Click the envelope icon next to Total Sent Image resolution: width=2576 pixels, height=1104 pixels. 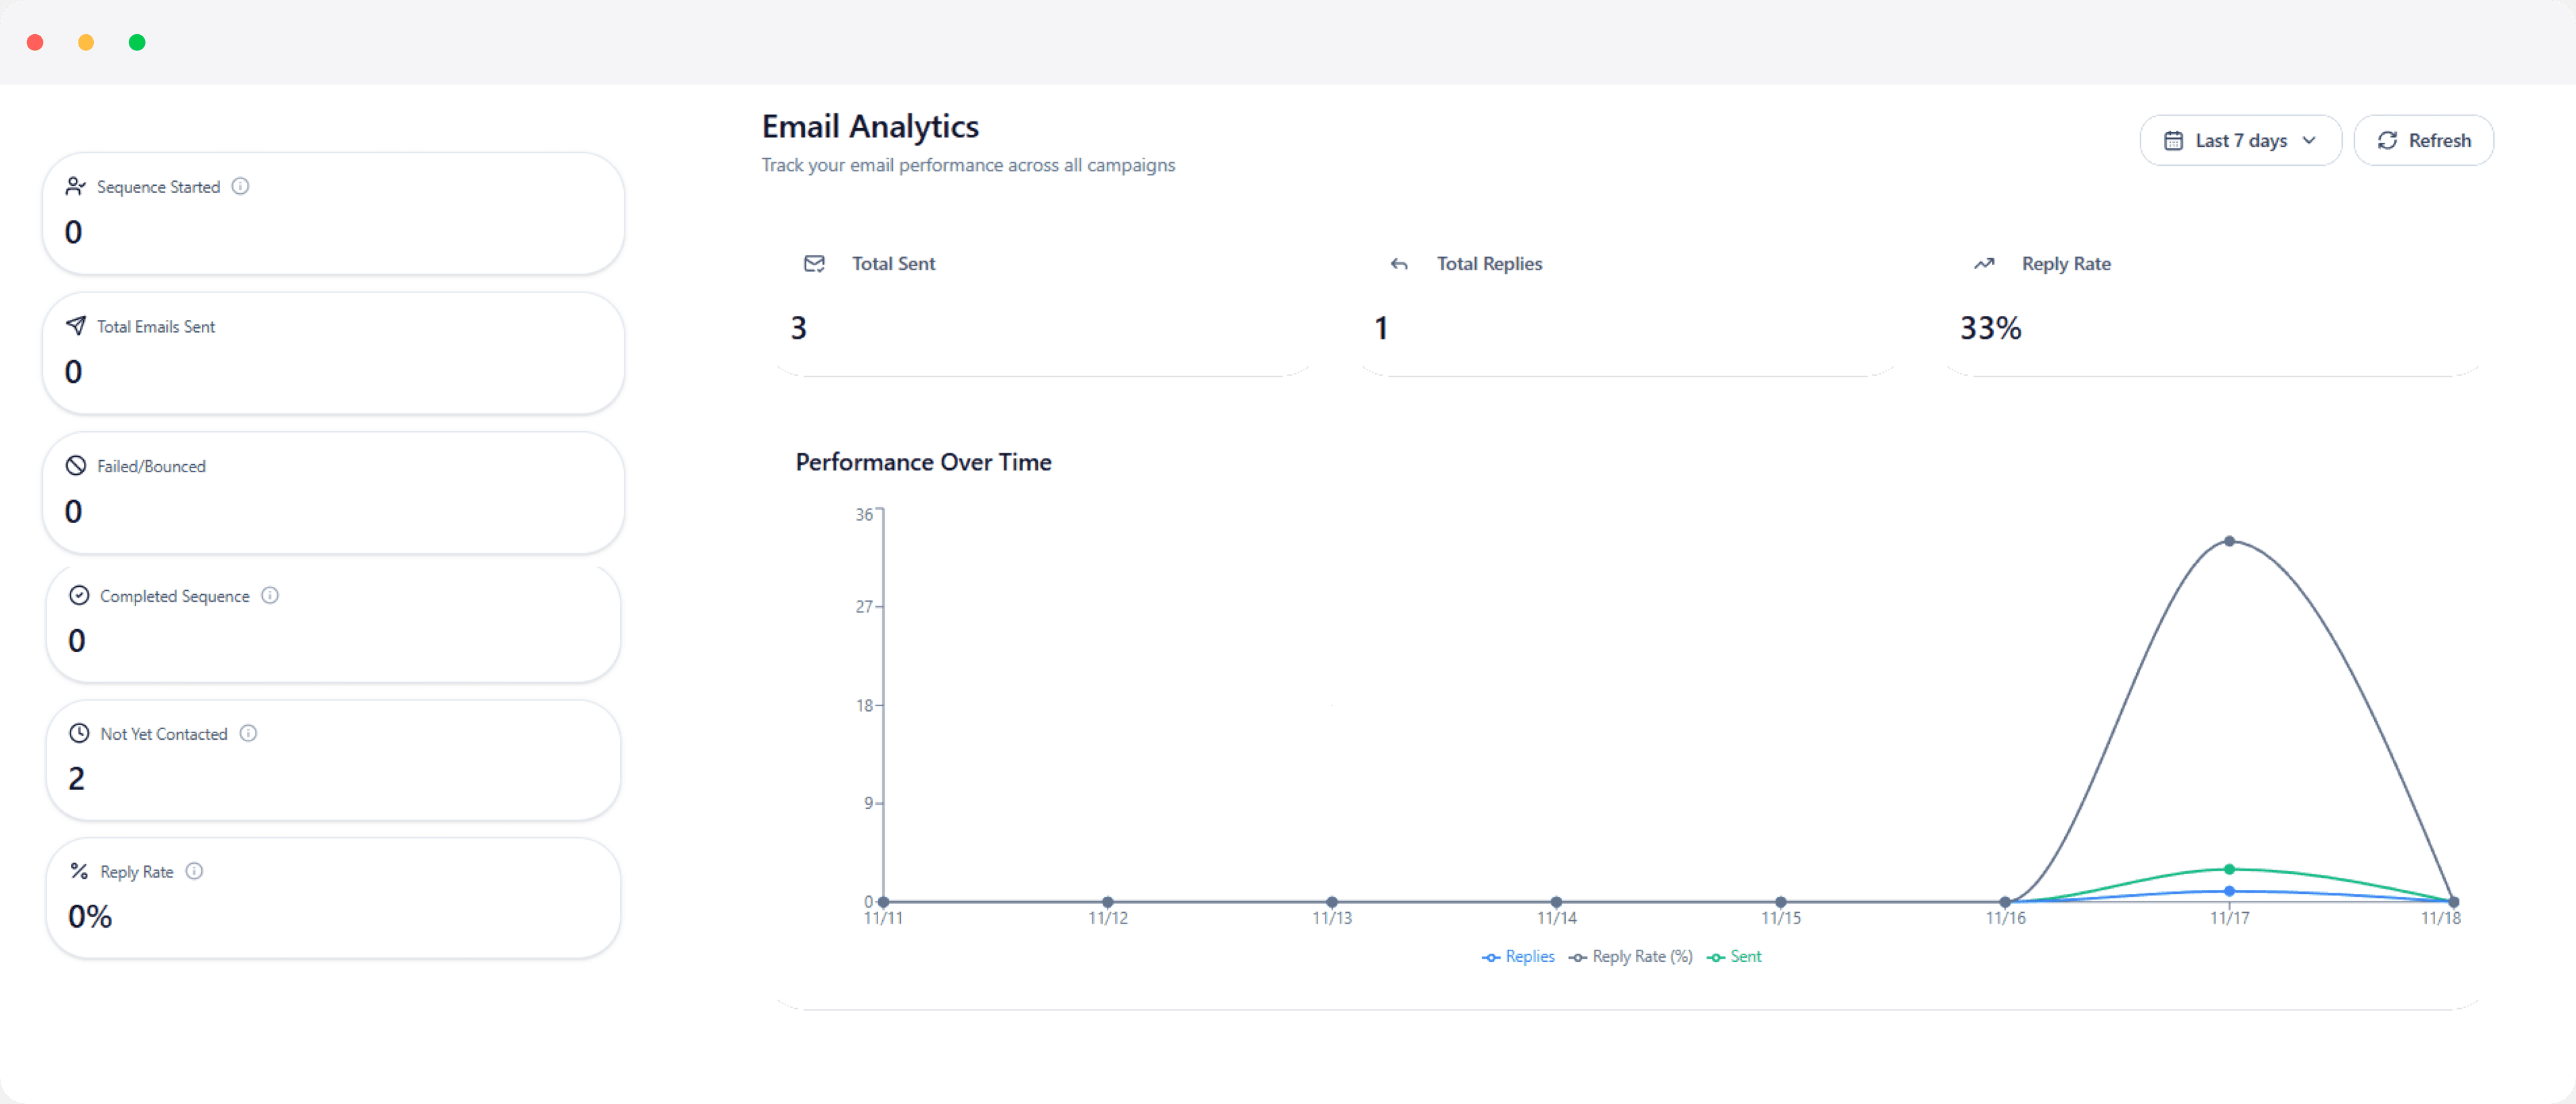(814, 263)
